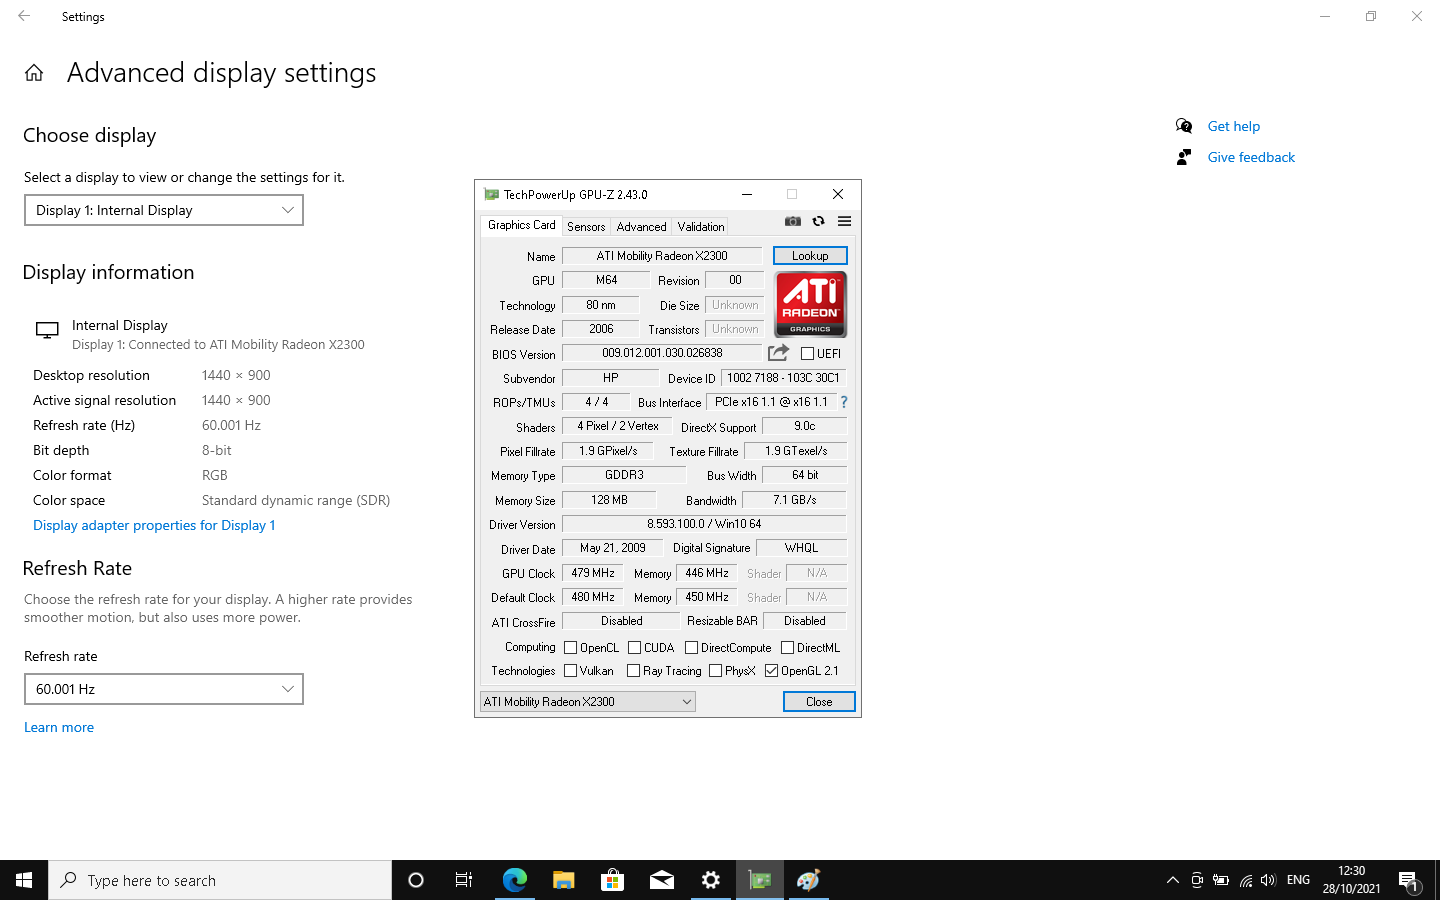Toggle the DirectML checkbox
The width and height of the screenshot is (1440, 900).
pos(787,647)
